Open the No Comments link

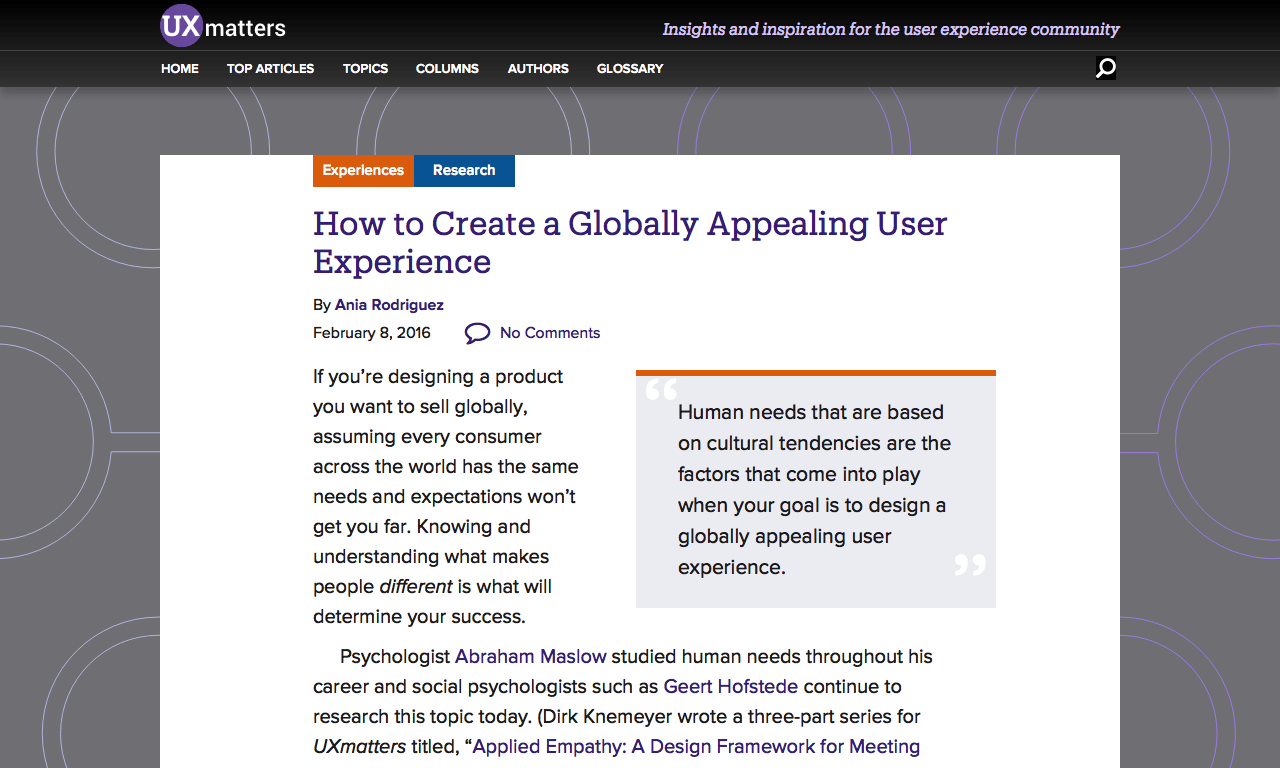click(x=550, y=333)
